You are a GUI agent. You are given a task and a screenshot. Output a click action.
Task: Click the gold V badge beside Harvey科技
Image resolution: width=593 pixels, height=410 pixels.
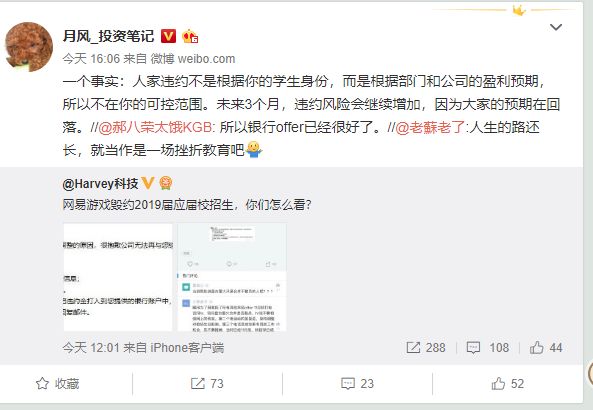tap(147, 183)
